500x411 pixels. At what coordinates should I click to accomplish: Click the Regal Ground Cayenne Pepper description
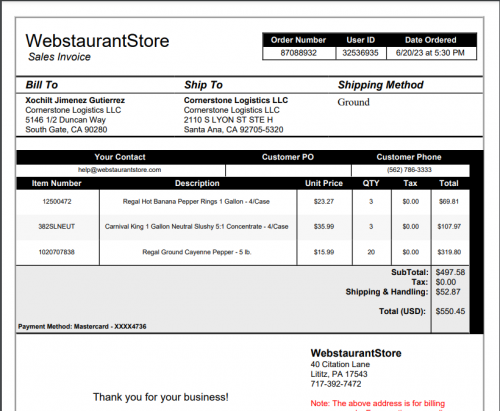coord(197,252)
